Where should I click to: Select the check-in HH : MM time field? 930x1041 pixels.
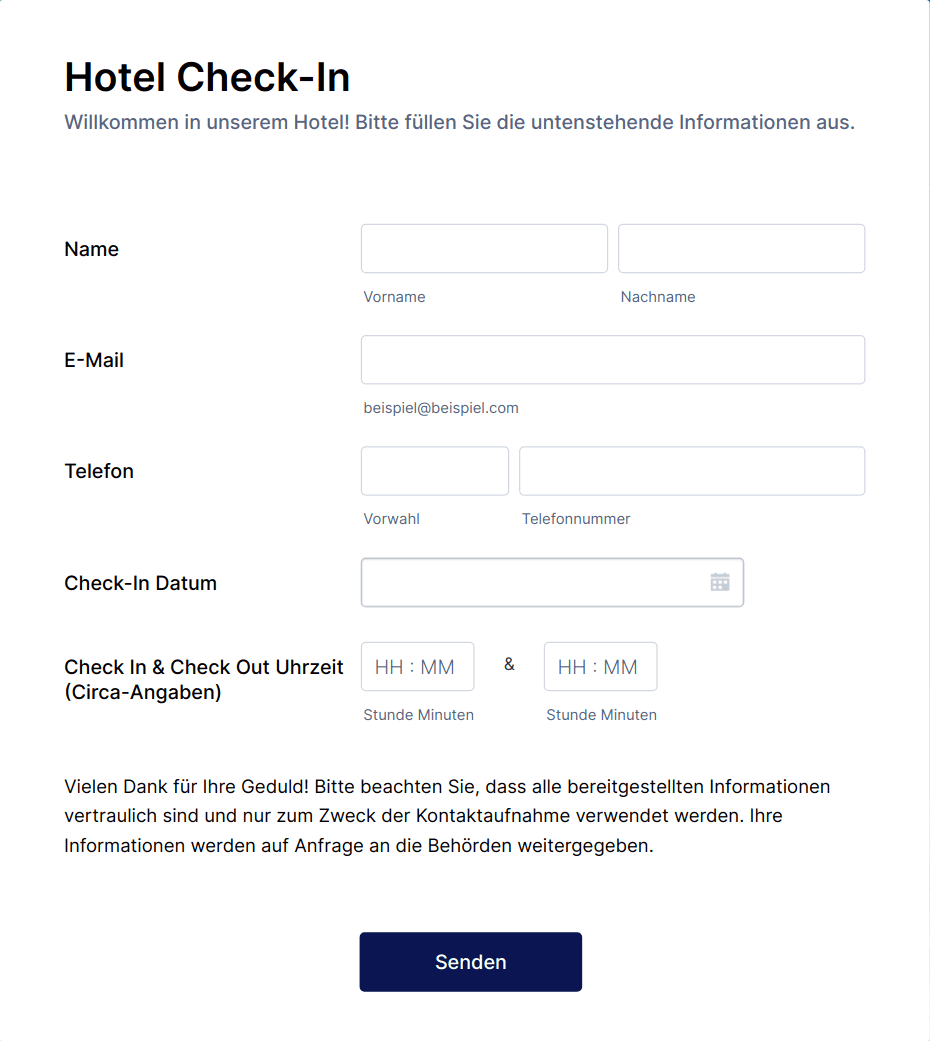[418, 667]
